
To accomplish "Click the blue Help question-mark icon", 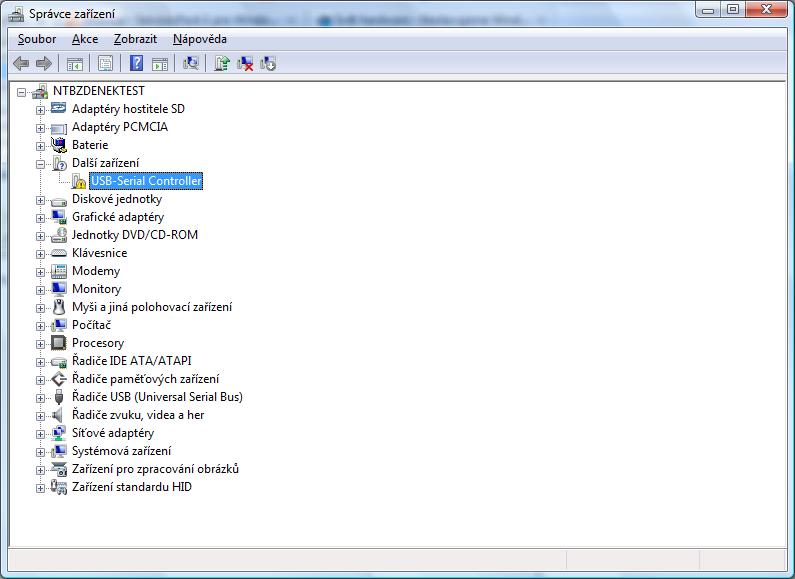I will [x=136, y=63].
